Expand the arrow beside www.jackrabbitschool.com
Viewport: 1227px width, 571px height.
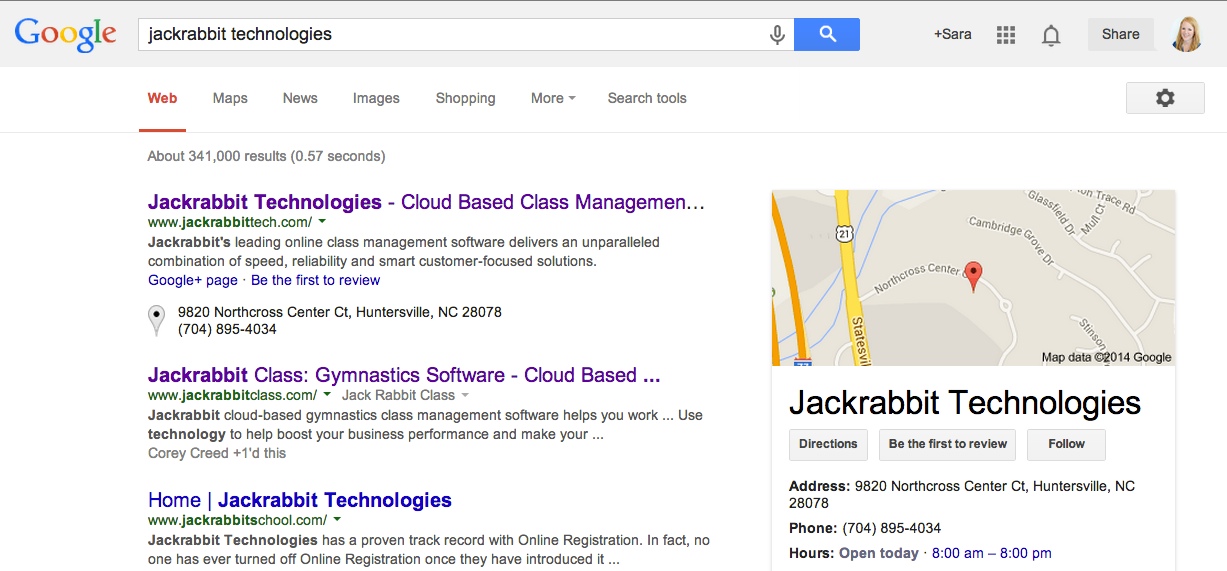tap(337, 520)
